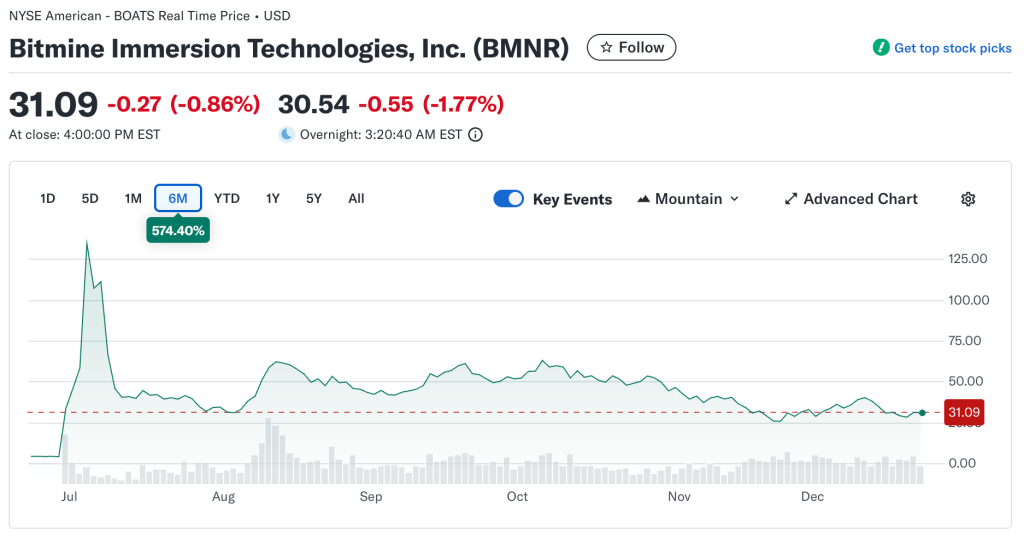The height and width of the screenshot is (537, 1024).
Task: Click the Advanced Chart expand arrows icon
Action: [791, 199]
